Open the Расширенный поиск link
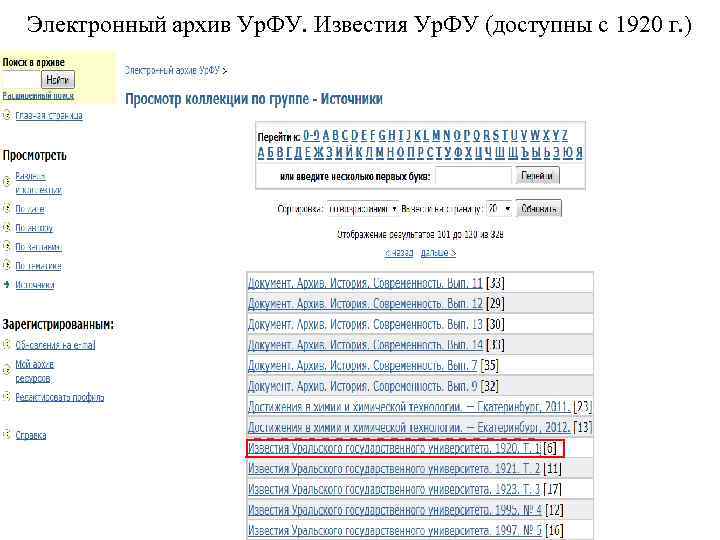The image size is (720, 540). 38,96
